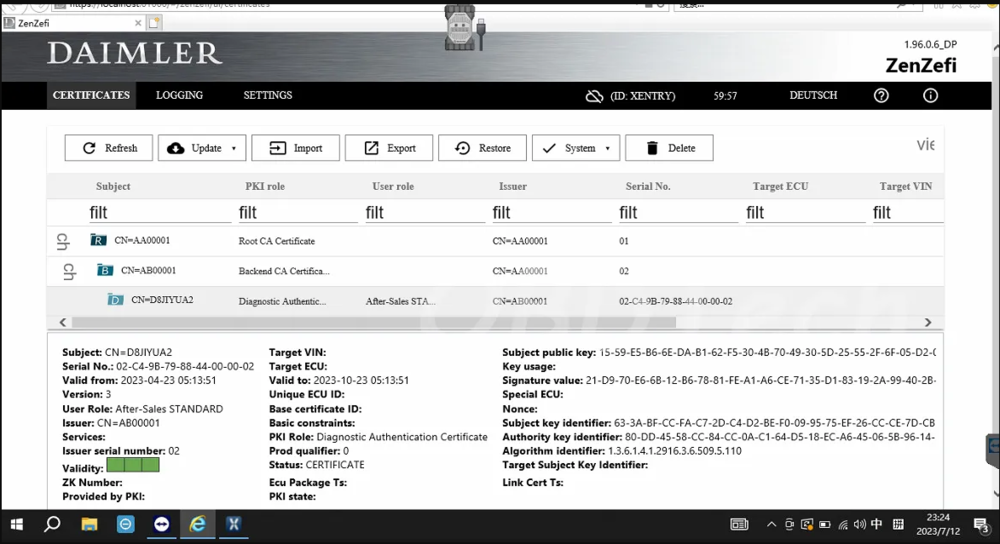Switch language to DEUTSCH
Viewport: 1000px width, 544px height.
pyautogui.click(x=813, y=96)
